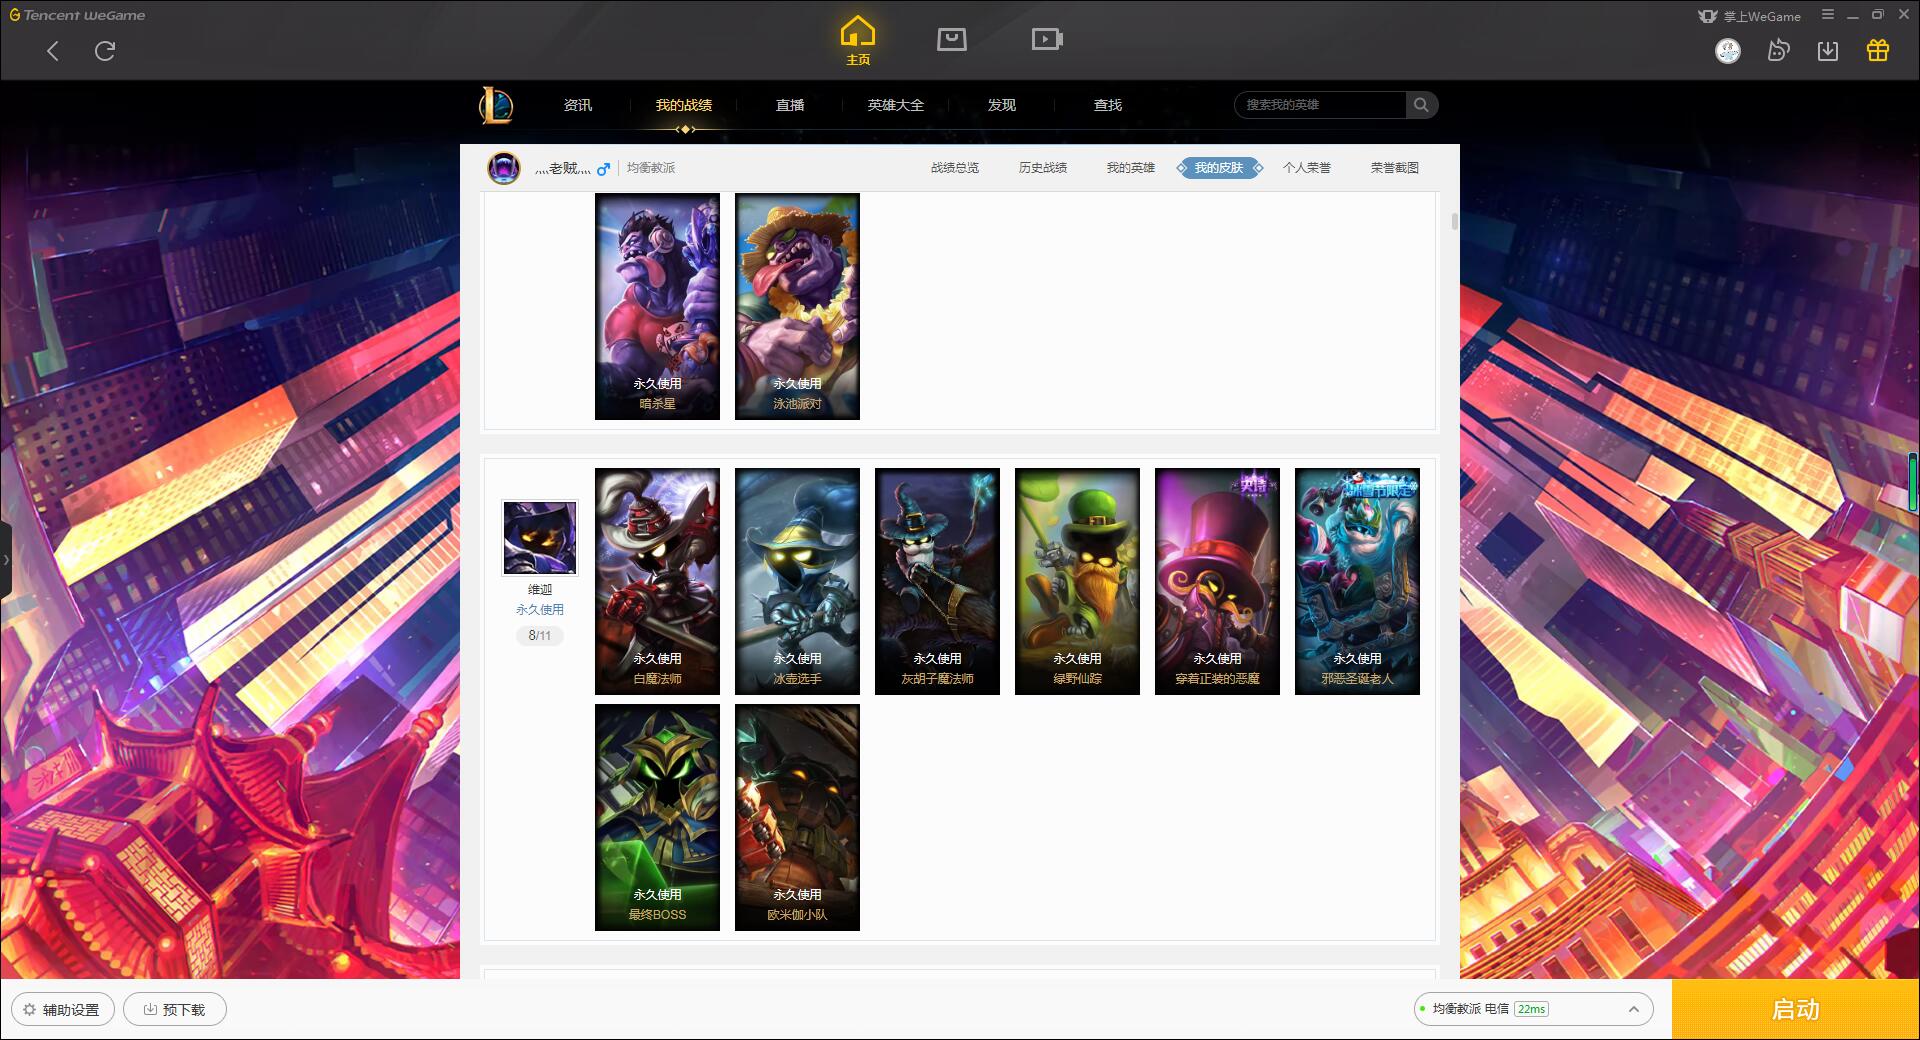The width and height of the screenshot is (1920, 1040).
Task: Expand the server selector 均衡教派 电信
Action: (x=1532, y=1009)
